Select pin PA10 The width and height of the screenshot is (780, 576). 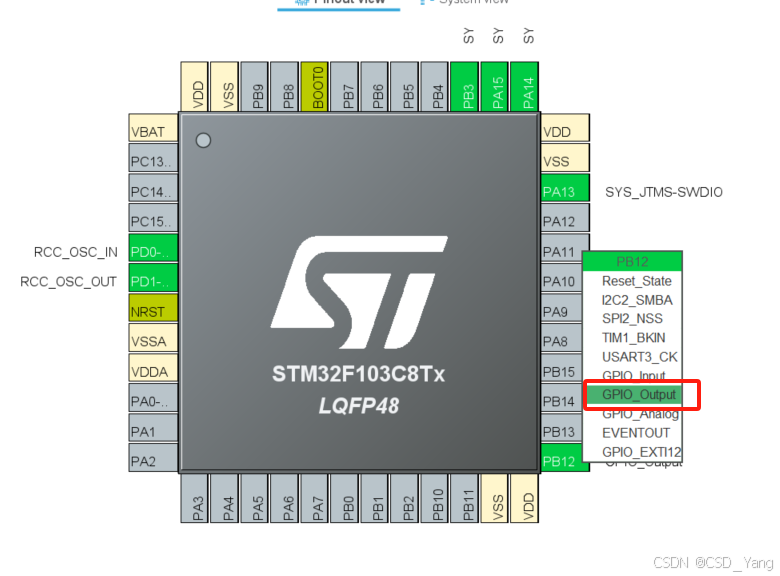561,277
